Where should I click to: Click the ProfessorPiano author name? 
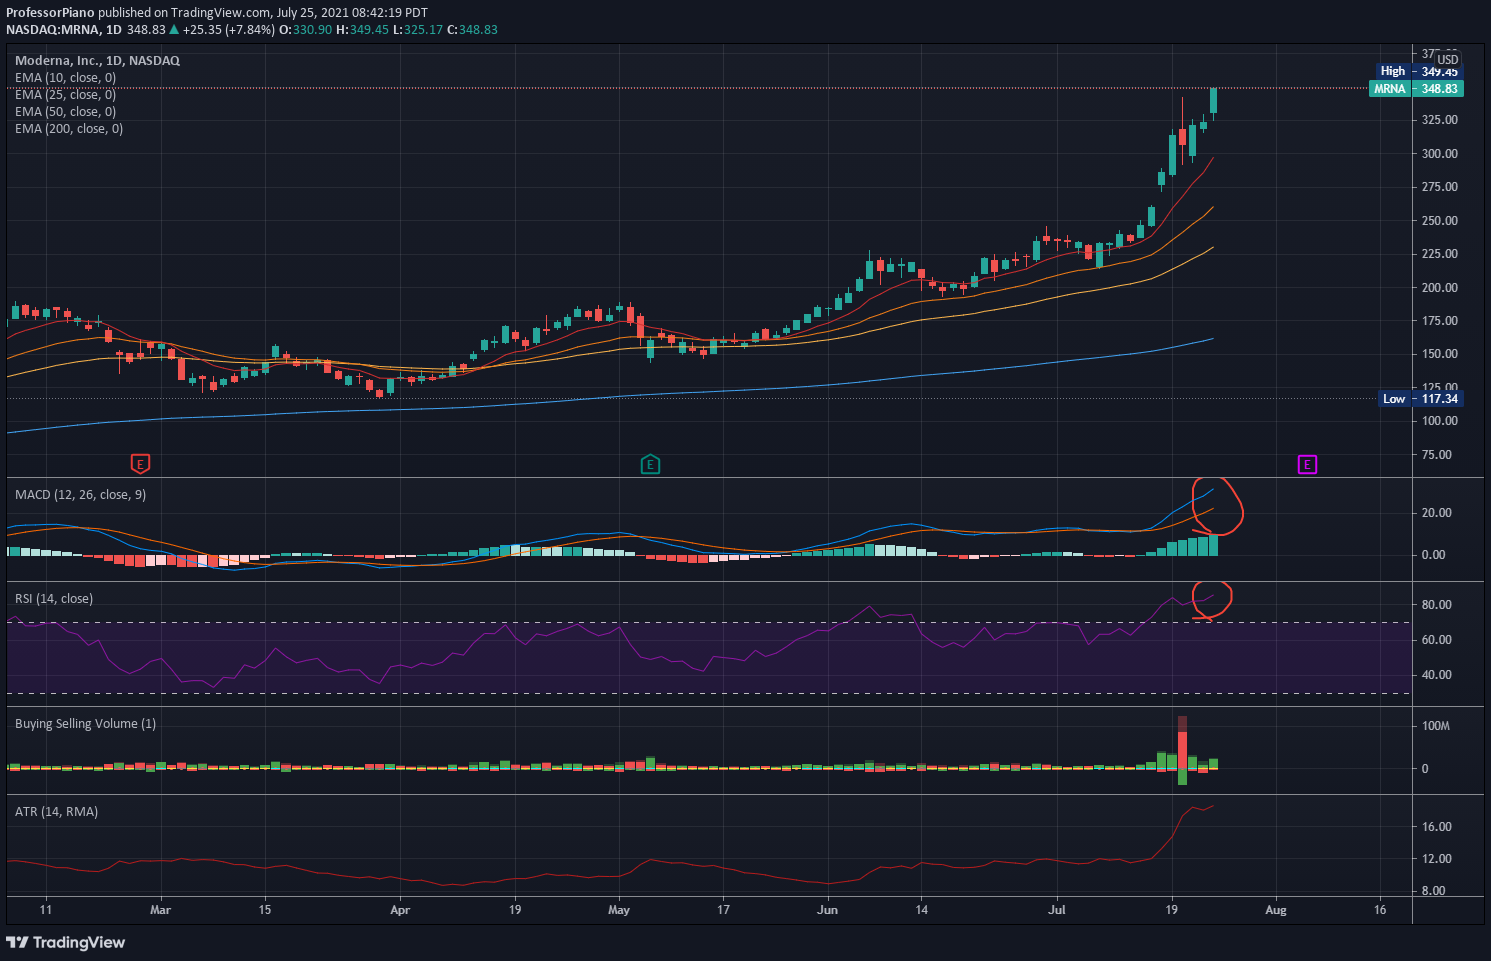pyautogui.click(x=50, y=13)
